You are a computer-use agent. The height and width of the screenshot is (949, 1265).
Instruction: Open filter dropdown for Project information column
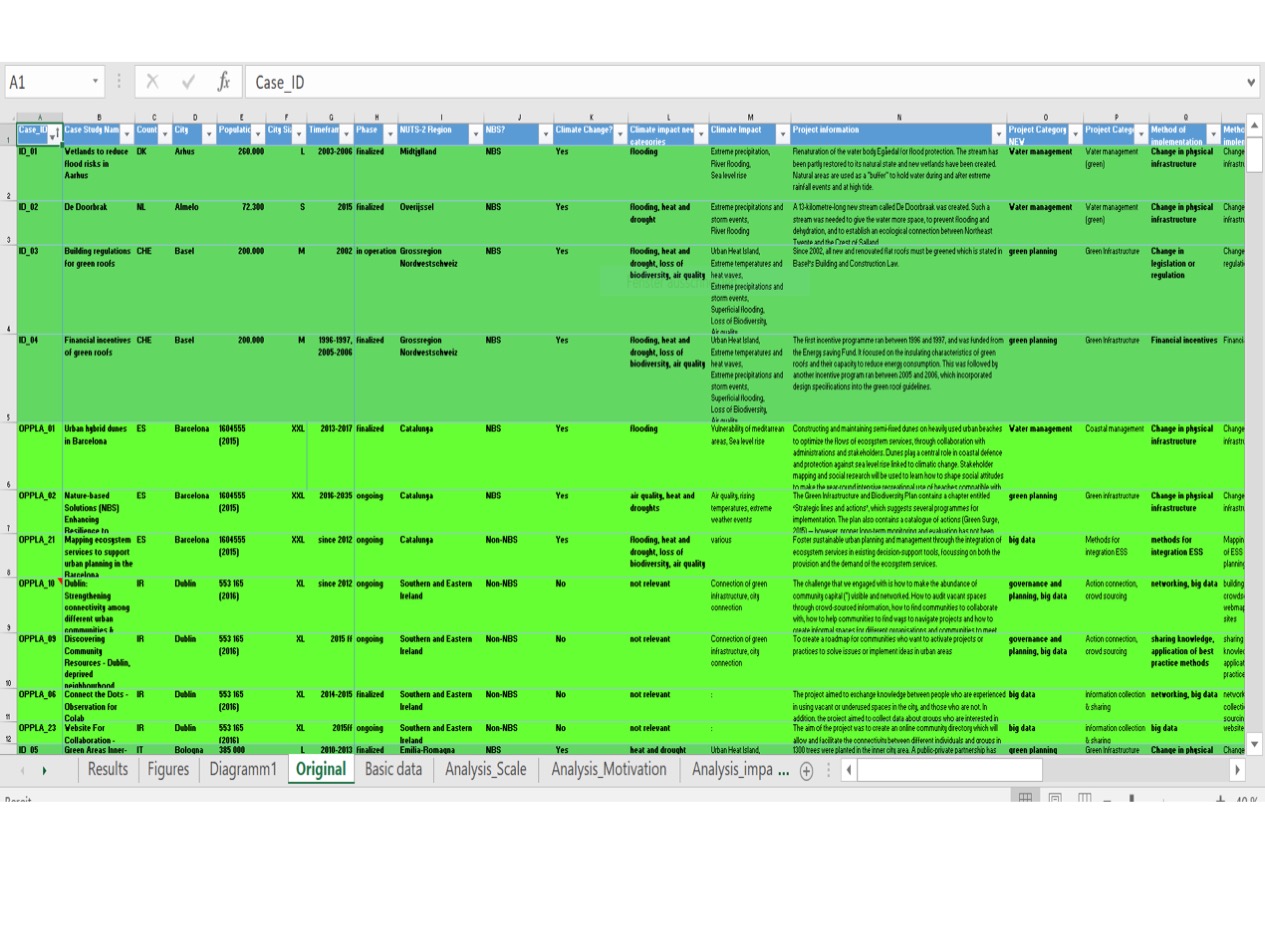[998, 135]
